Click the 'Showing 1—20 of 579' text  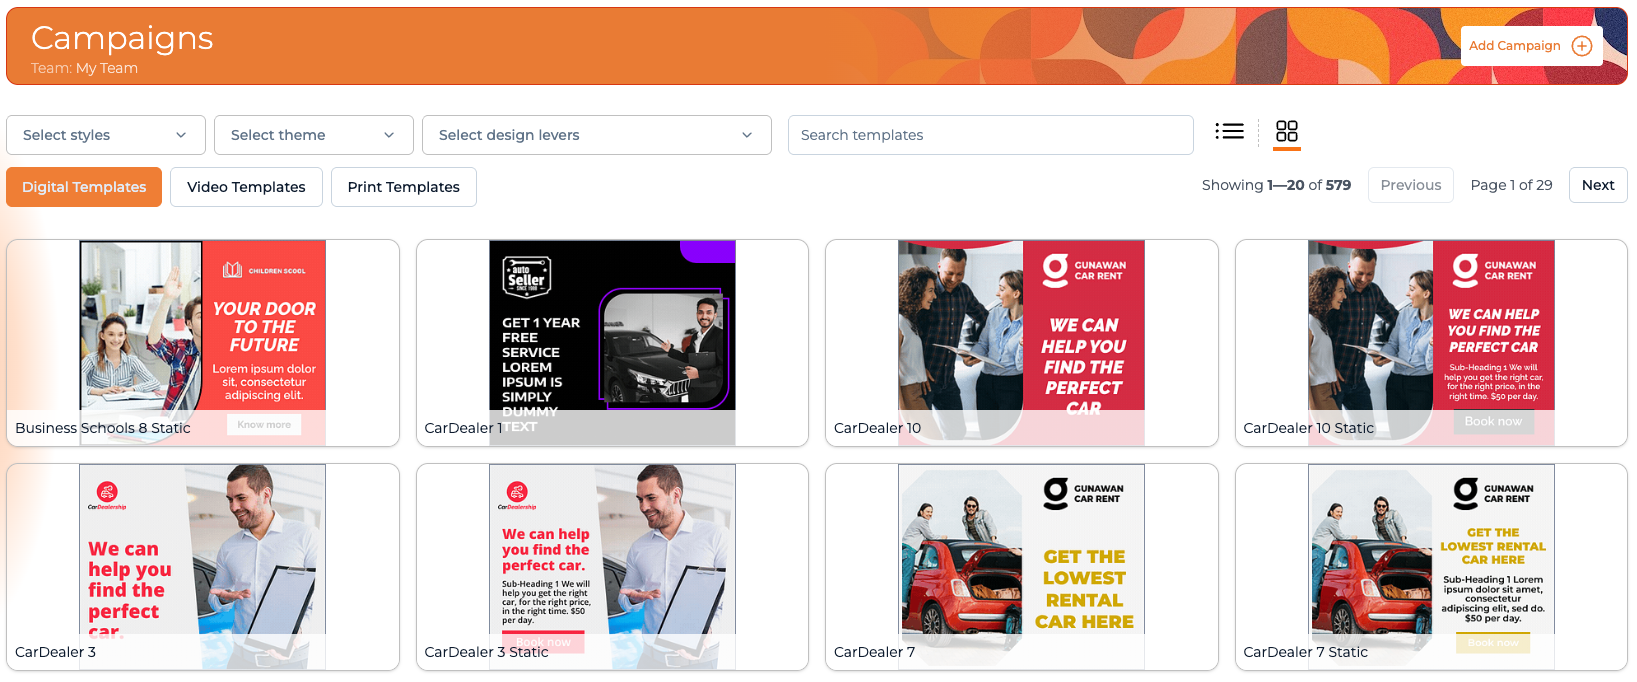[x=1276, y=185]
